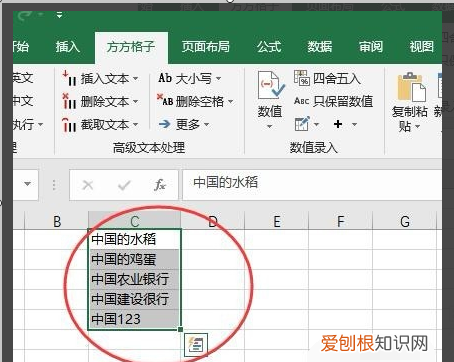Screen dimensions: 454x362
Task: Switch to the 数据 tab
Action: tap(320, 47)
